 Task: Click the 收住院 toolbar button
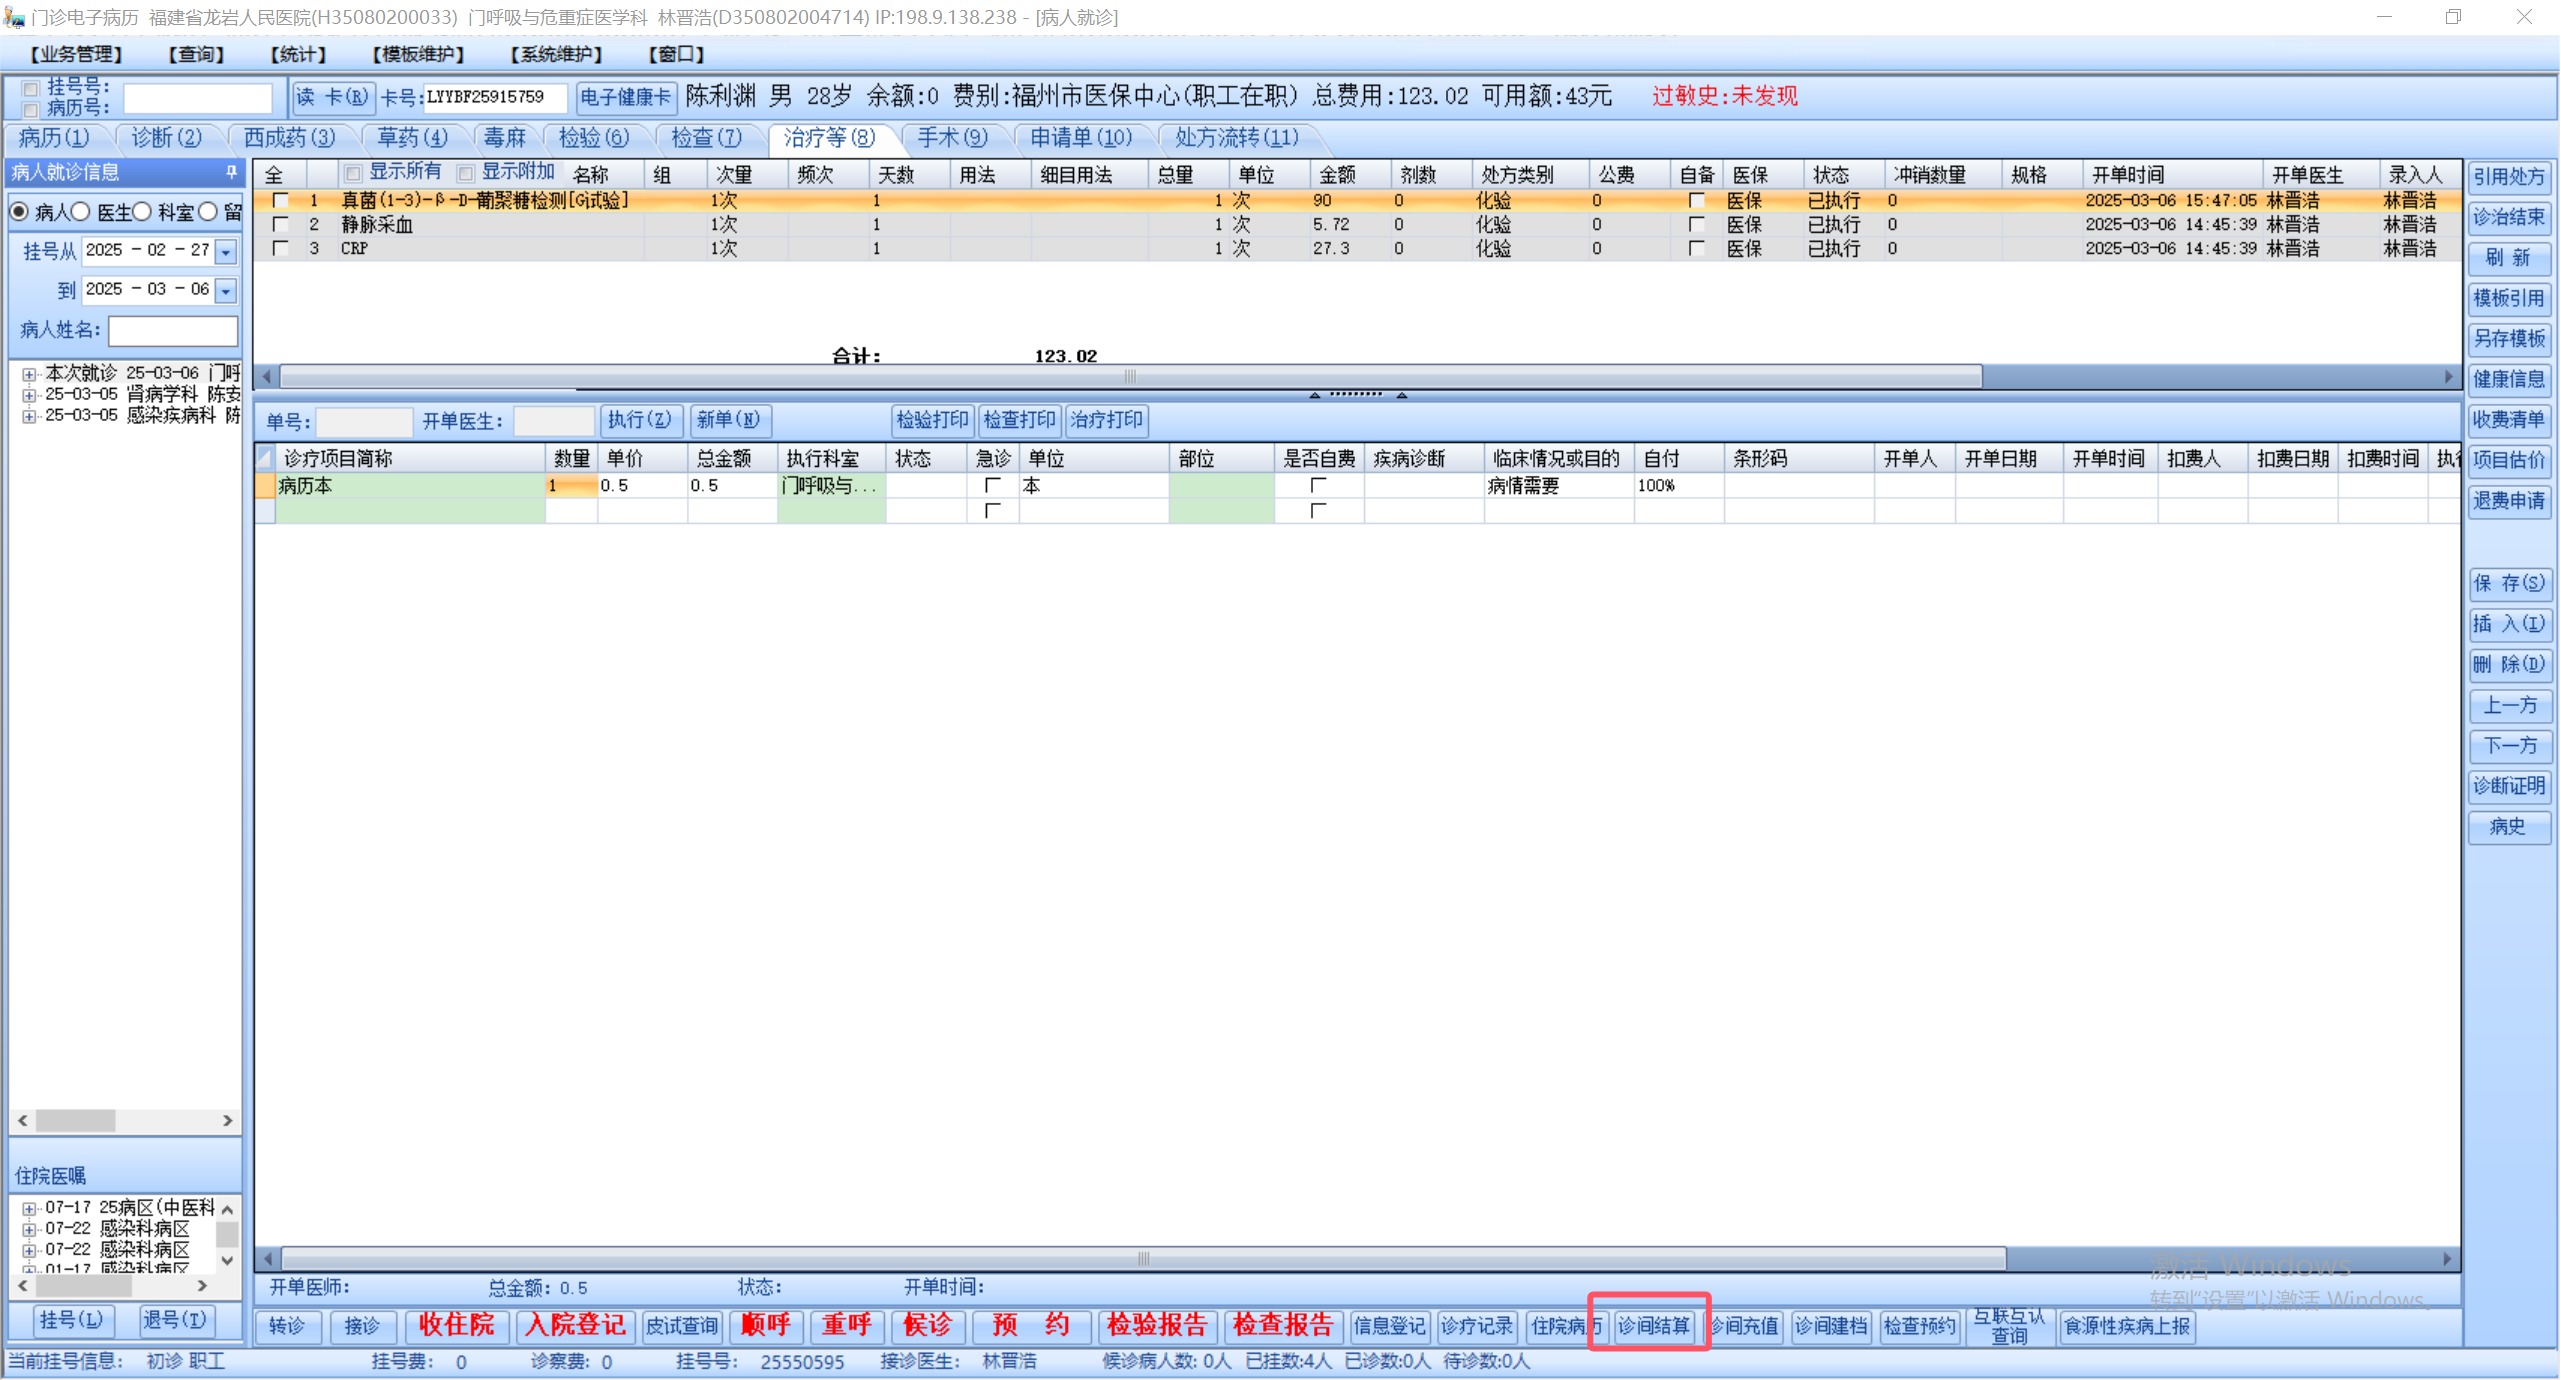457,1326
